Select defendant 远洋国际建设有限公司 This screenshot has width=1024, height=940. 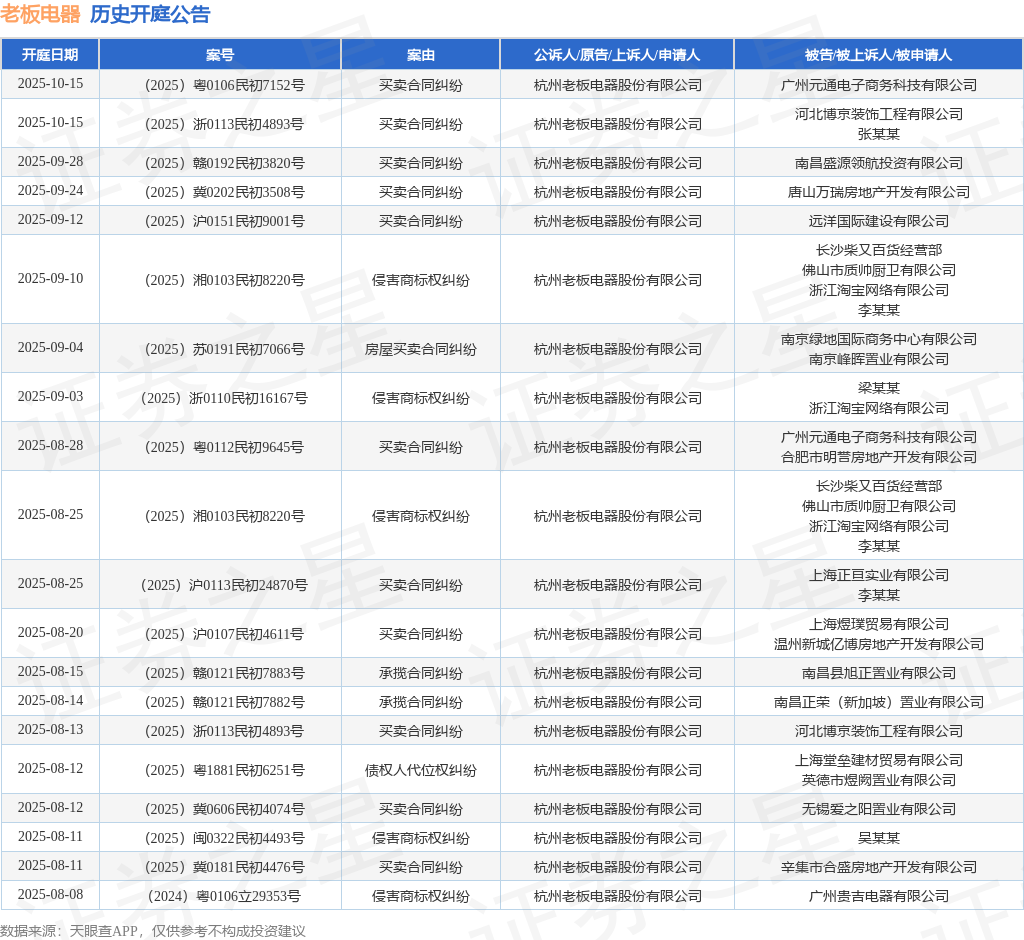(878, 221)
